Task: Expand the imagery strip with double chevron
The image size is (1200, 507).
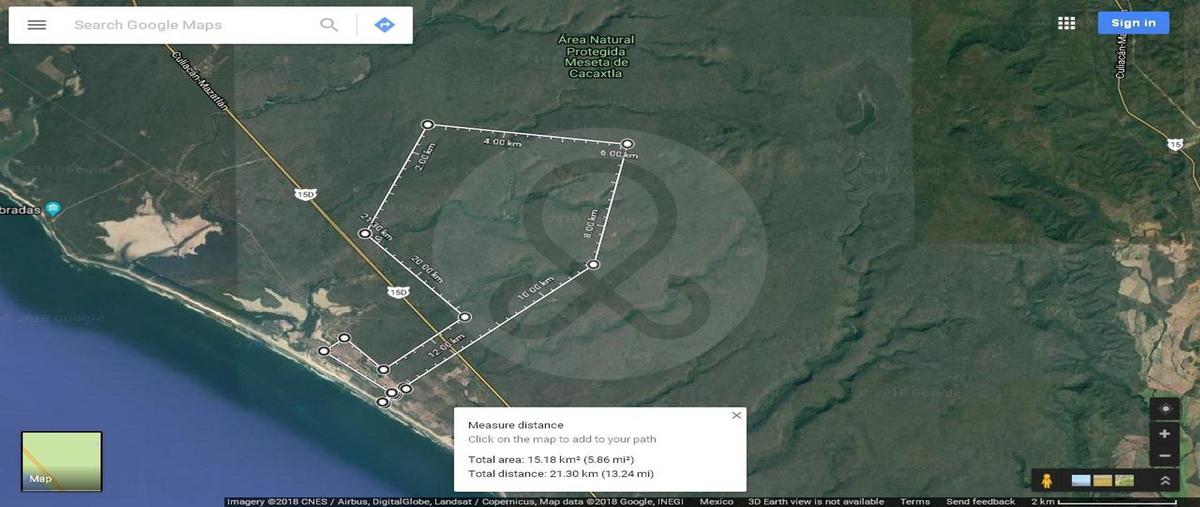Action: click(1165, 481)
